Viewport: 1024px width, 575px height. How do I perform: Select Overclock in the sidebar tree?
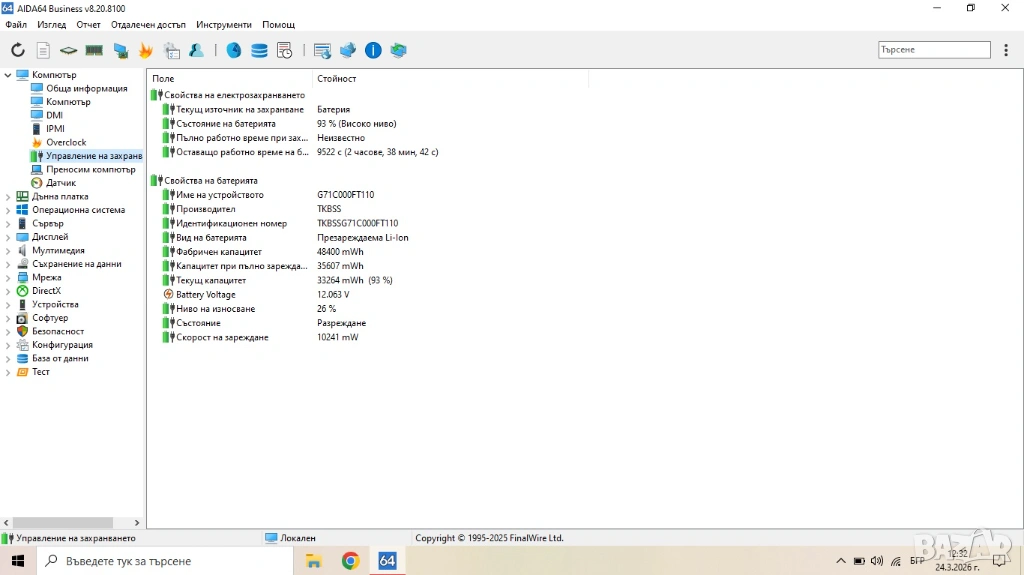(66, 142)
